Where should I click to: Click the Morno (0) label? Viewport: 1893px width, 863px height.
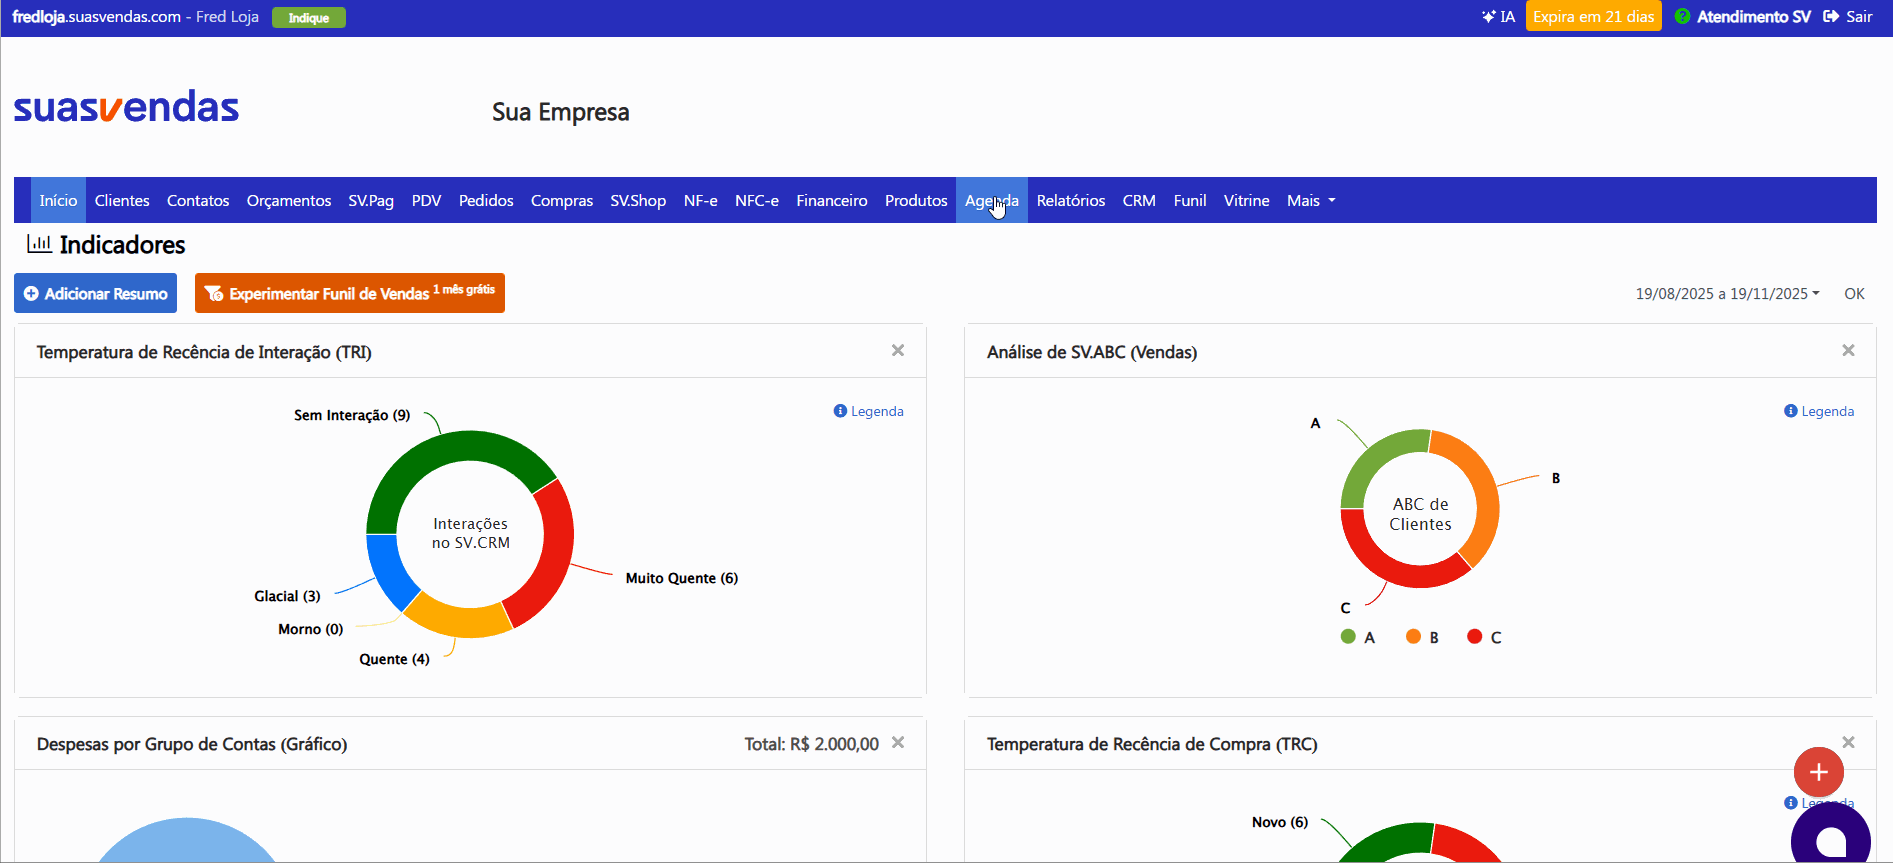pos(311,629)
